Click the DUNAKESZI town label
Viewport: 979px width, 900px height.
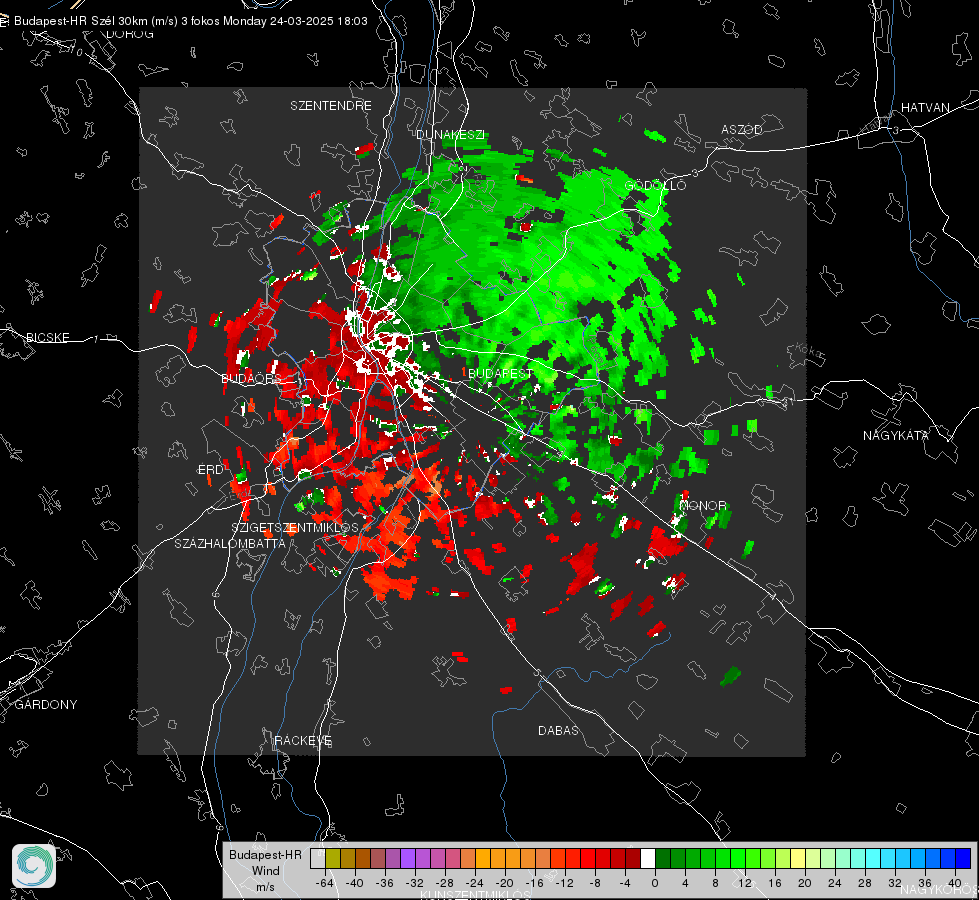tap(450, 135)
